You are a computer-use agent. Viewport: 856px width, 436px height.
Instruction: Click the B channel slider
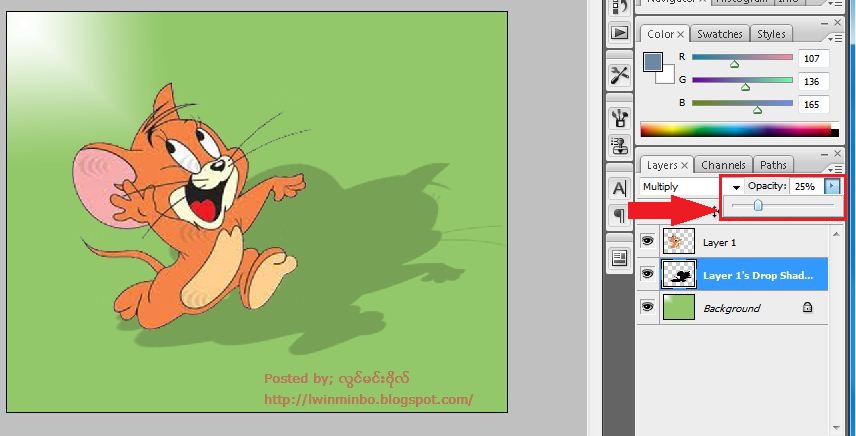[742, 103]
